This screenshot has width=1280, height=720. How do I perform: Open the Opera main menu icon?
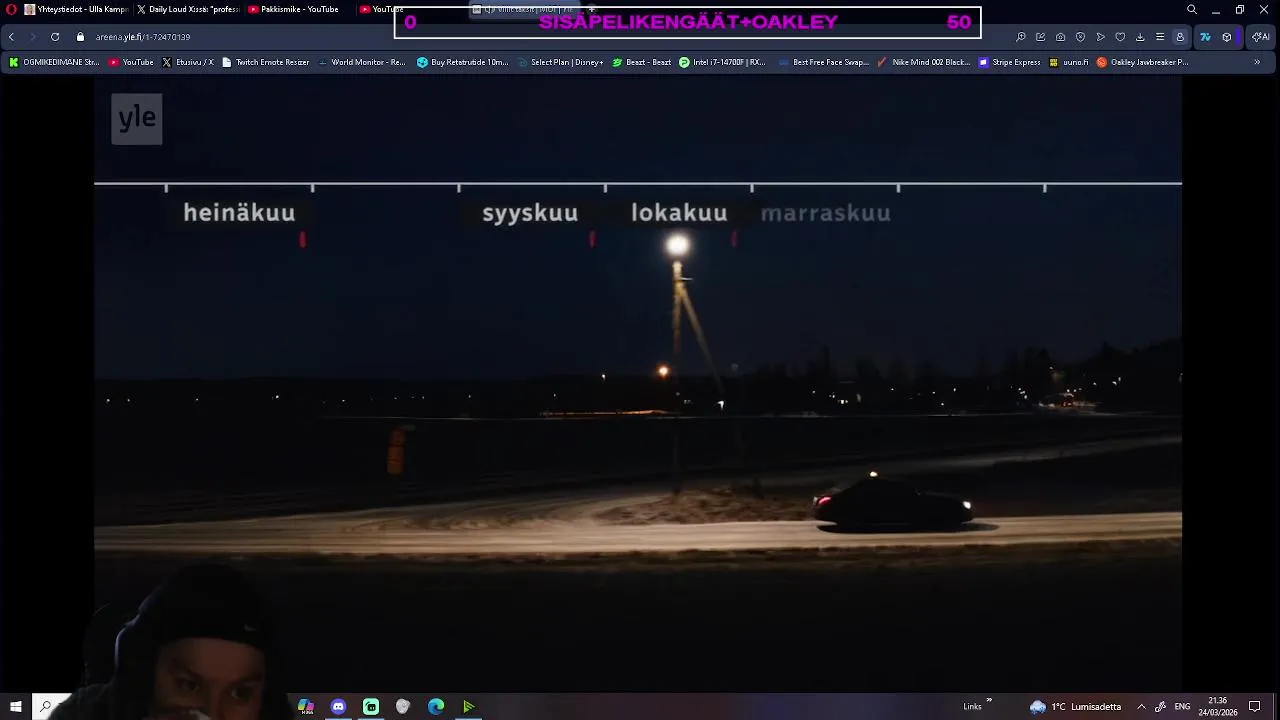pyautogui.click(x=11, y=9)
